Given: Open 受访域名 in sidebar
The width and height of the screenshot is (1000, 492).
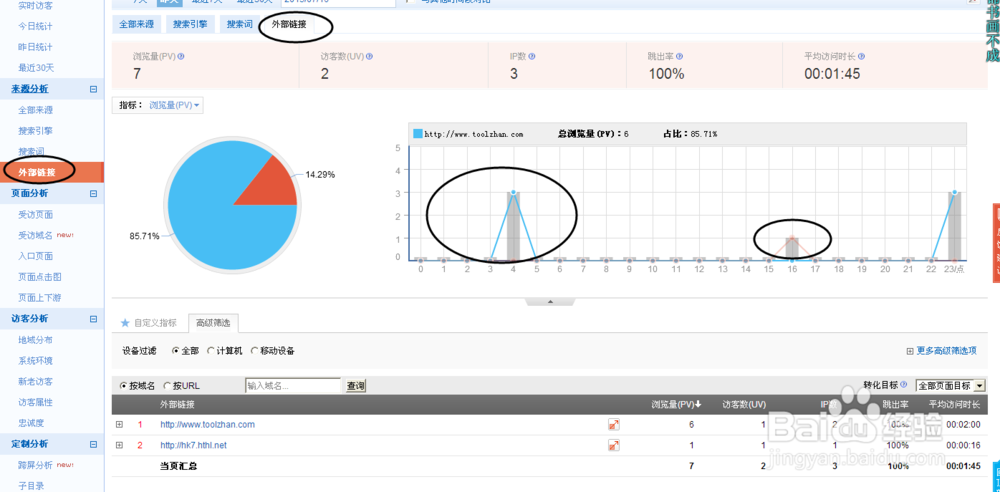Looking at the screenshot, I should coord(36,235).
